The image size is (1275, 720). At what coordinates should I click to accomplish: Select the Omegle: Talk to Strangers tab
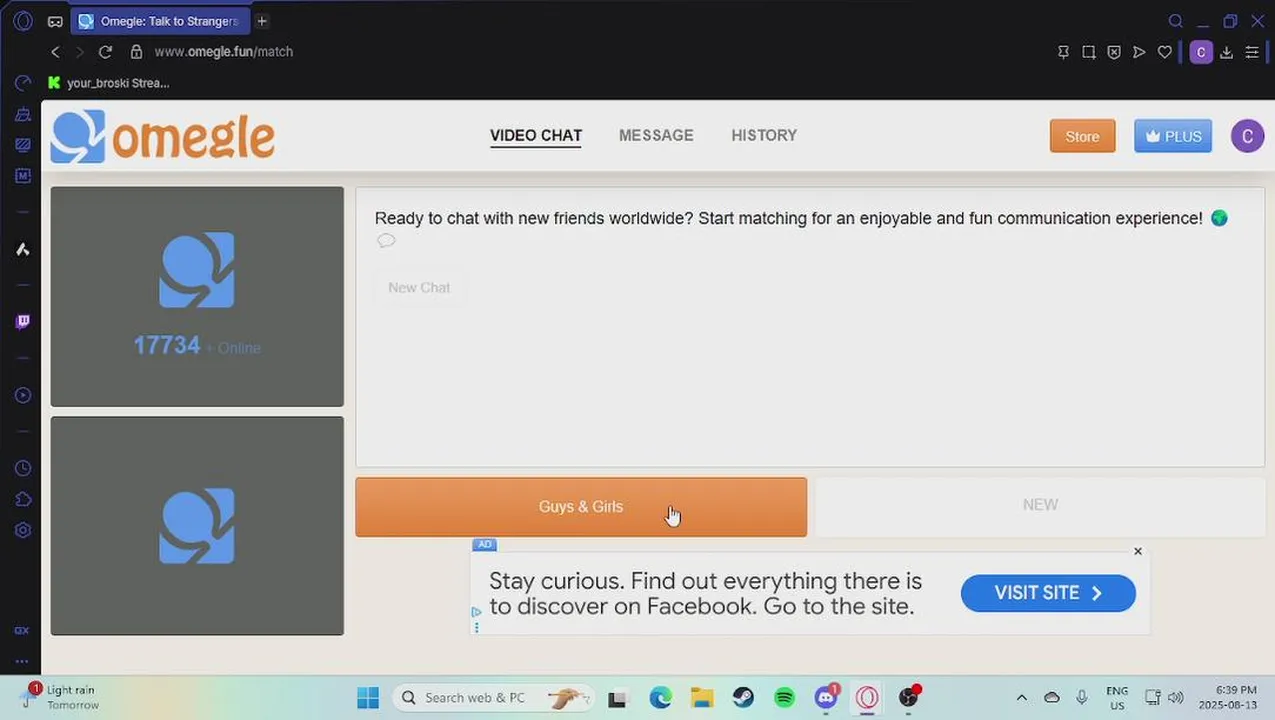[x=160, y=21]
